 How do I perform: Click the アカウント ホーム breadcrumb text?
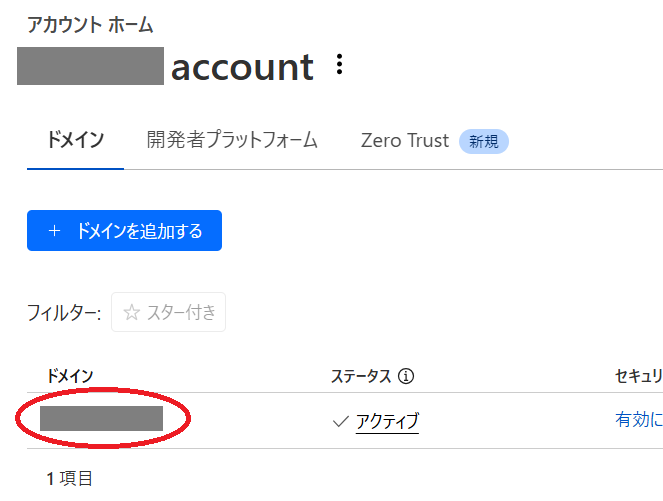point(90,24)
